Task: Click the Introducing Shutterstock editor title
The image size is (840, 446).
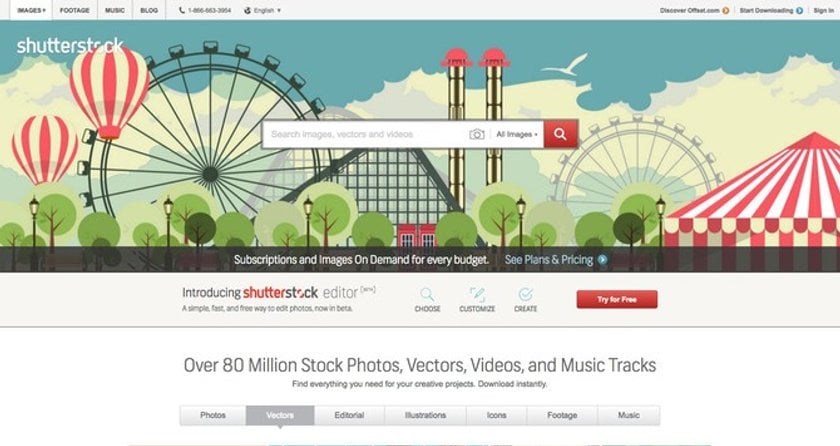Action: coord(279,292)
